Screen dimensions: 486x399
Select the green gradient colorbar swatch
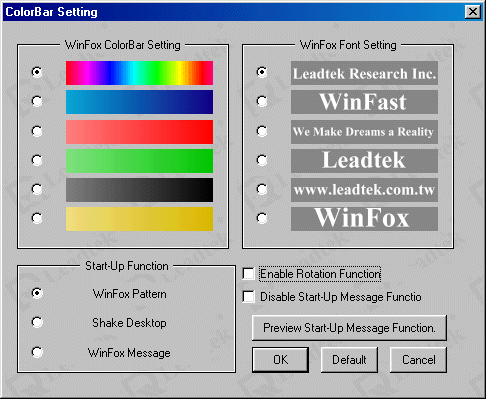[139, 161]
